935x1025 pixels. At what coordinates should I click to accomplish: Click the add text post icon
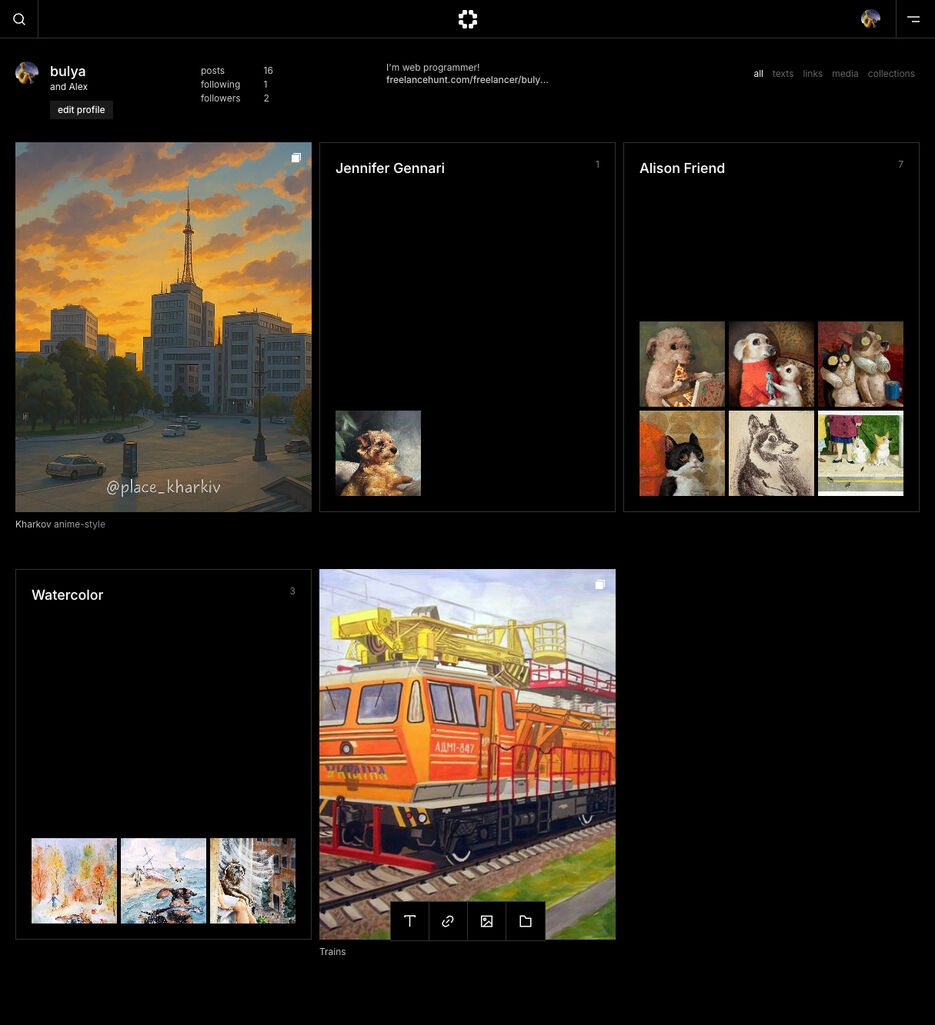(x=410, y=921)
